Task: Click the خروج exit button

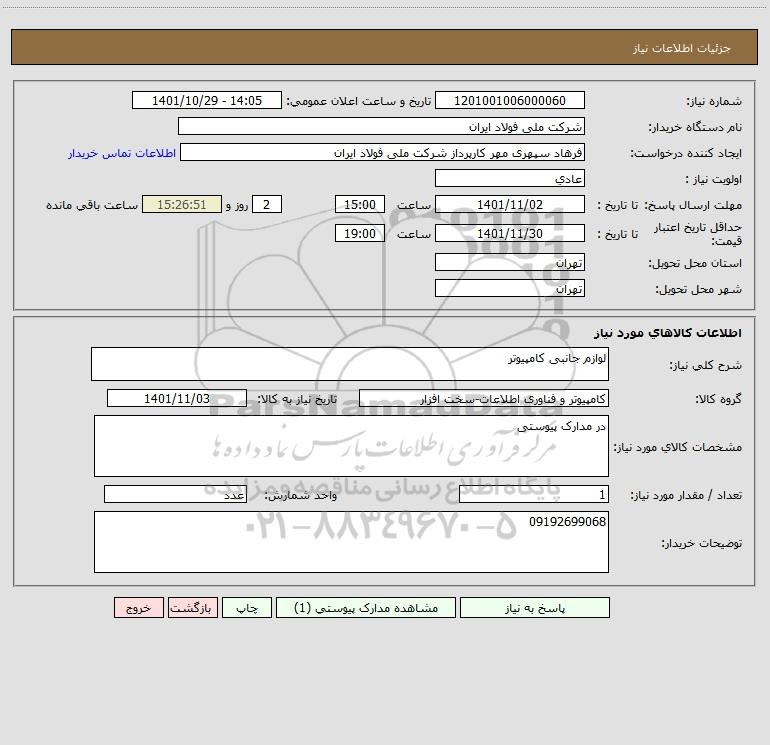Action: coord(138,607)
